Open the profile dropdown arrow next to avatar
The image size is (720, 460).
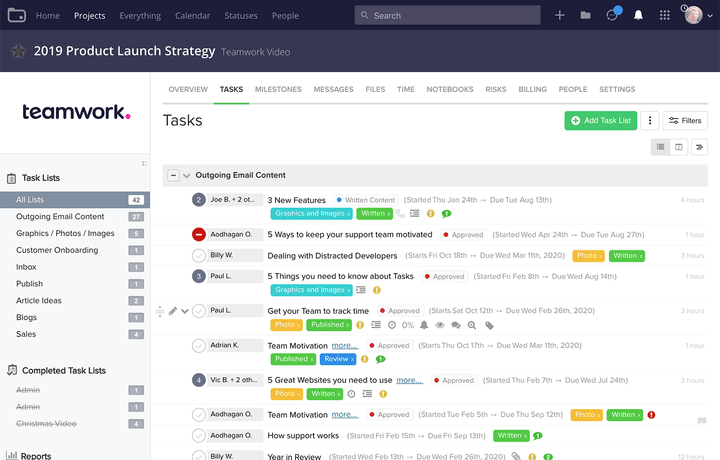[710, 16]
